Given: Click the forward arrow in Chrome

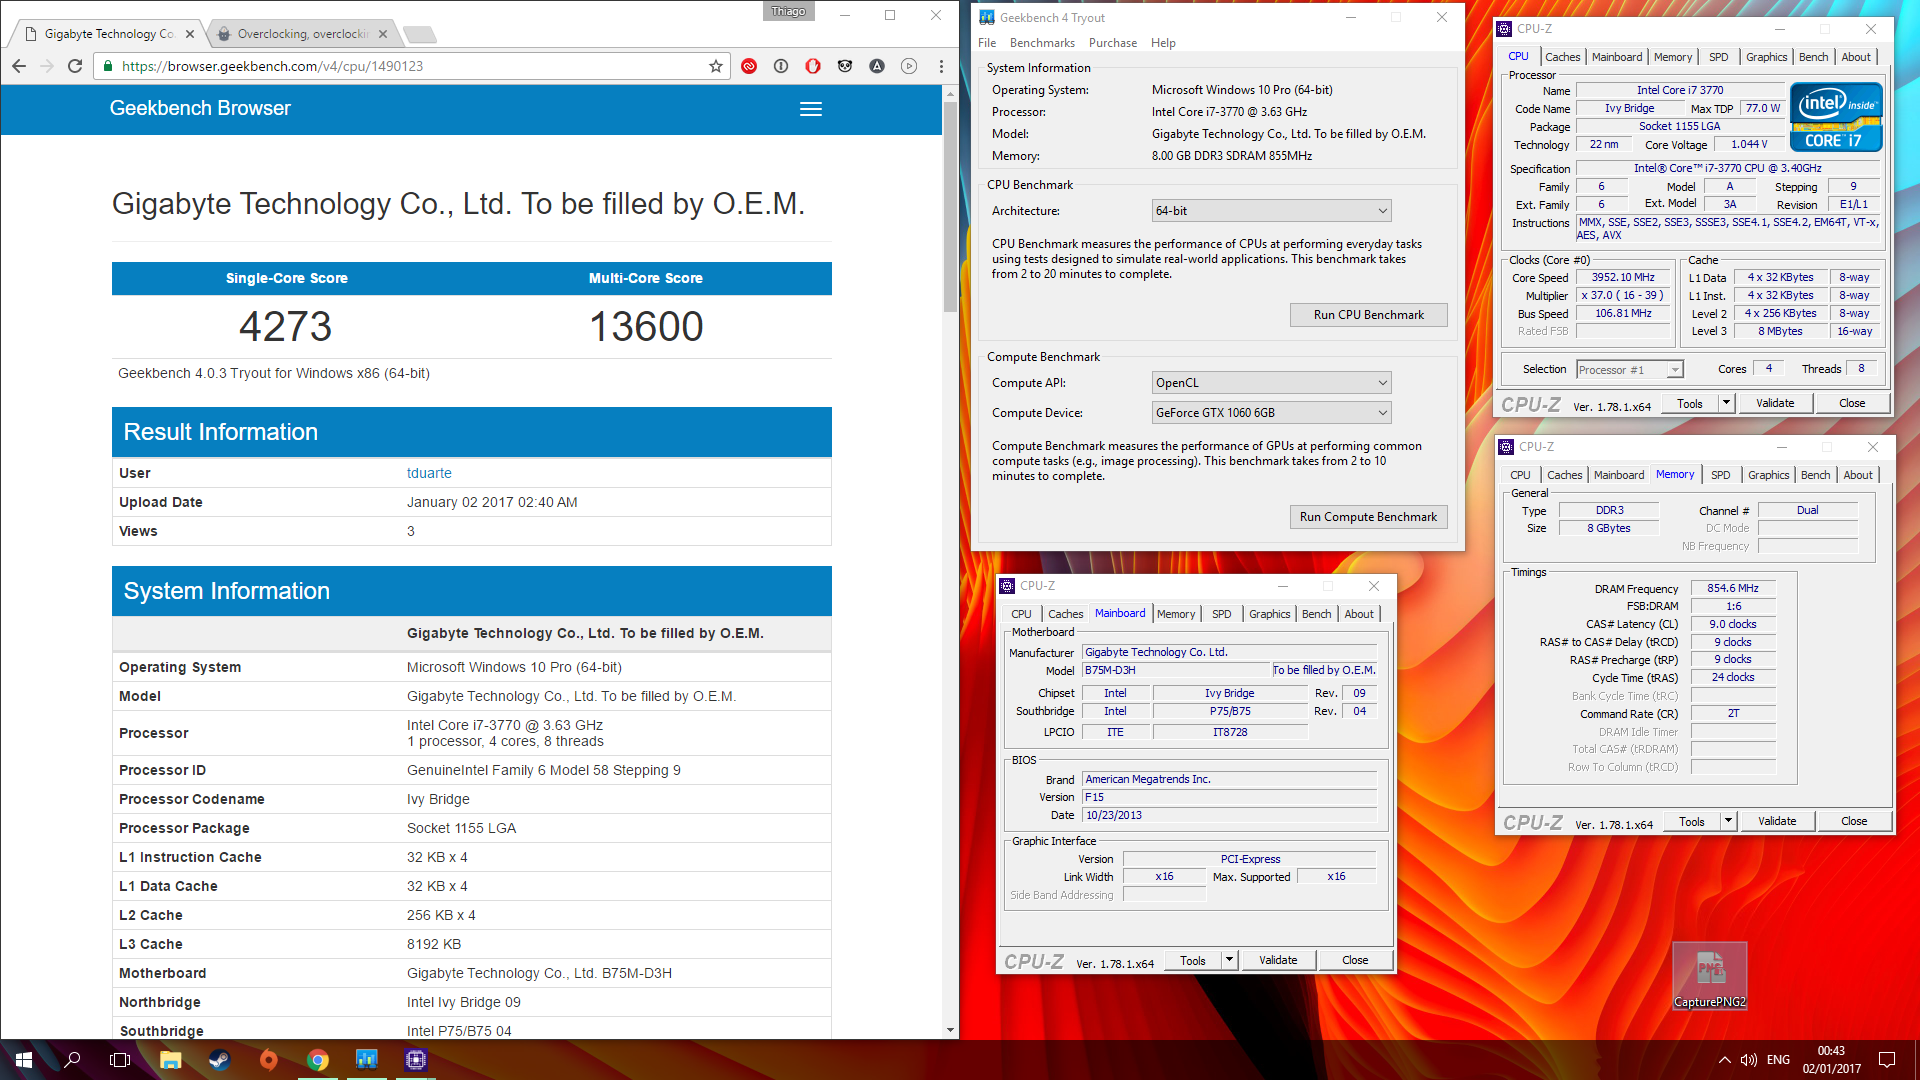Looking at the screenshot, I should coord(47,66).
